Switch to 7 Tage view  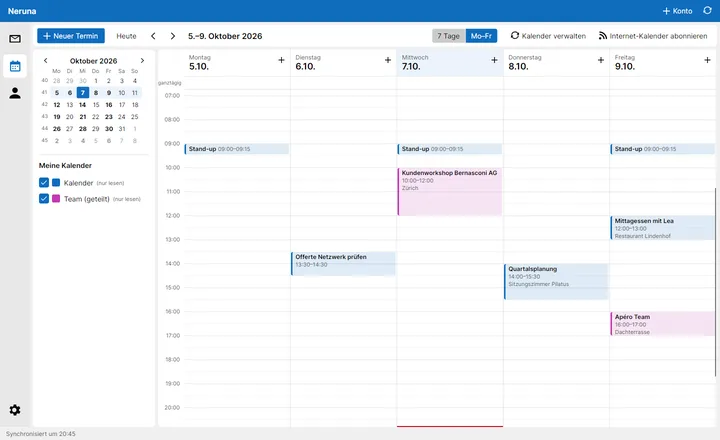pyautogui.click(x=449, y=36)
